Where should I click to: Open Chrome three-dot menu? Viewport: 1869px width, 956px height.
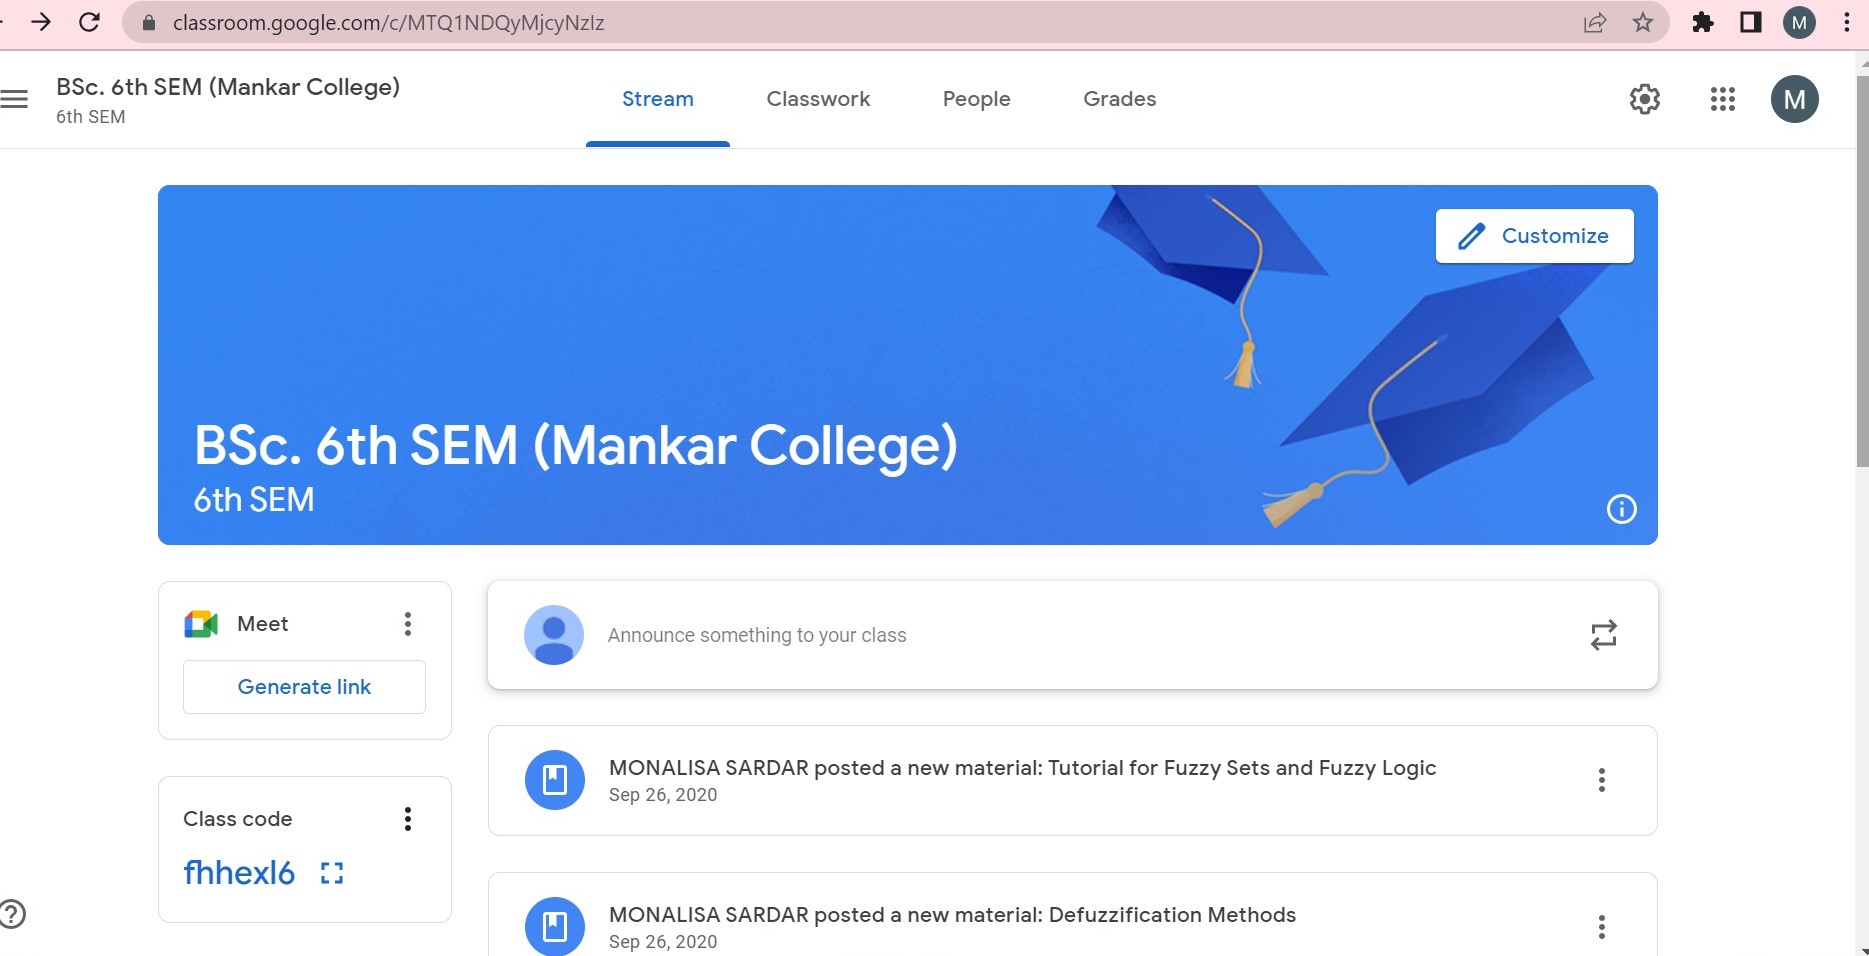(x=1846, y=22)
